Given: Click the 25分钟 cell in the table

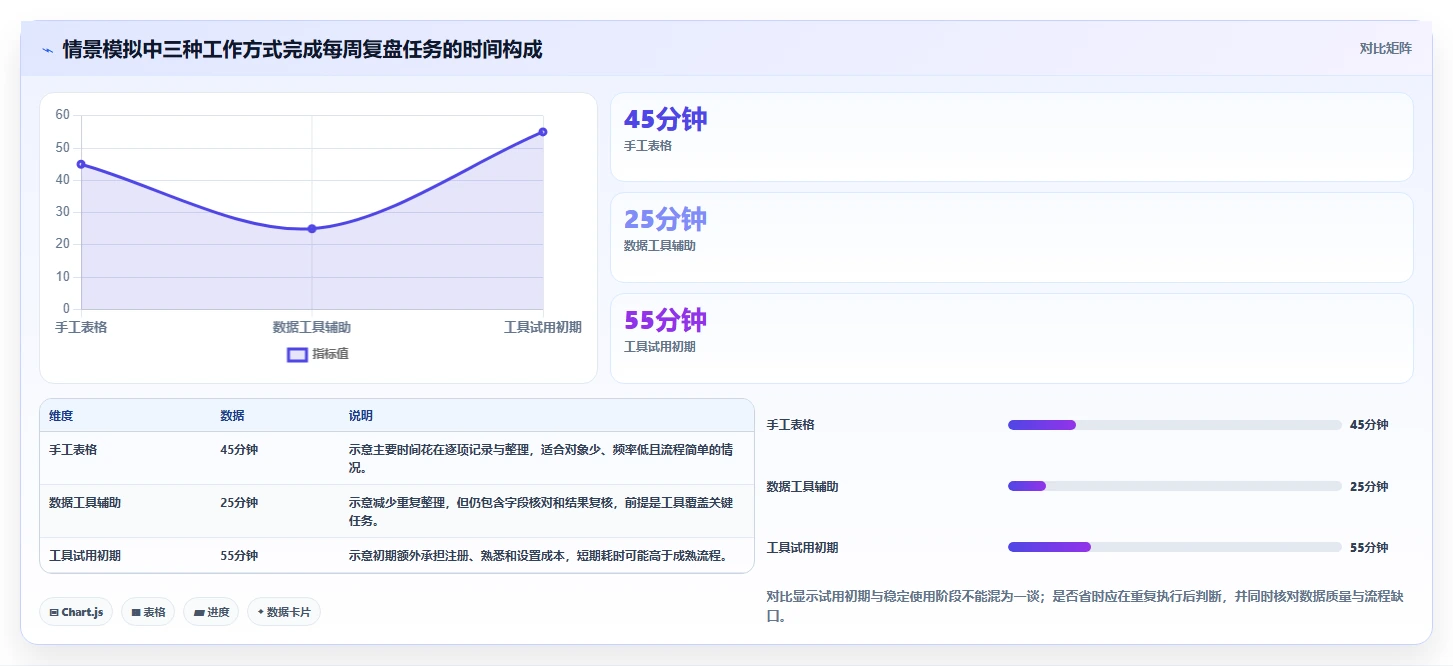Looking at the screenshot, I should [x=239, y=503].
